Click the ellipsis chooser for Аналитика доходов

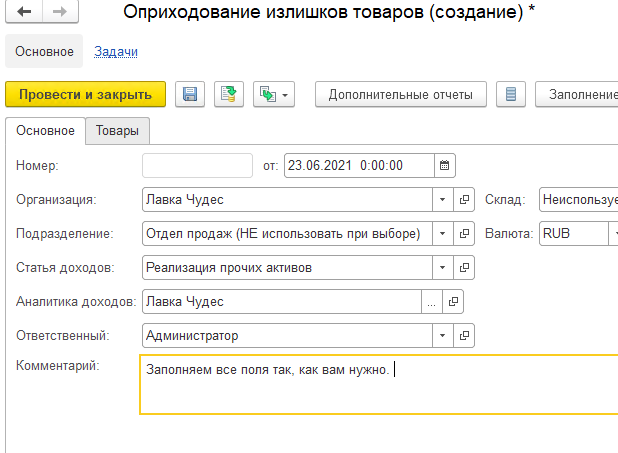click(432, 302)
